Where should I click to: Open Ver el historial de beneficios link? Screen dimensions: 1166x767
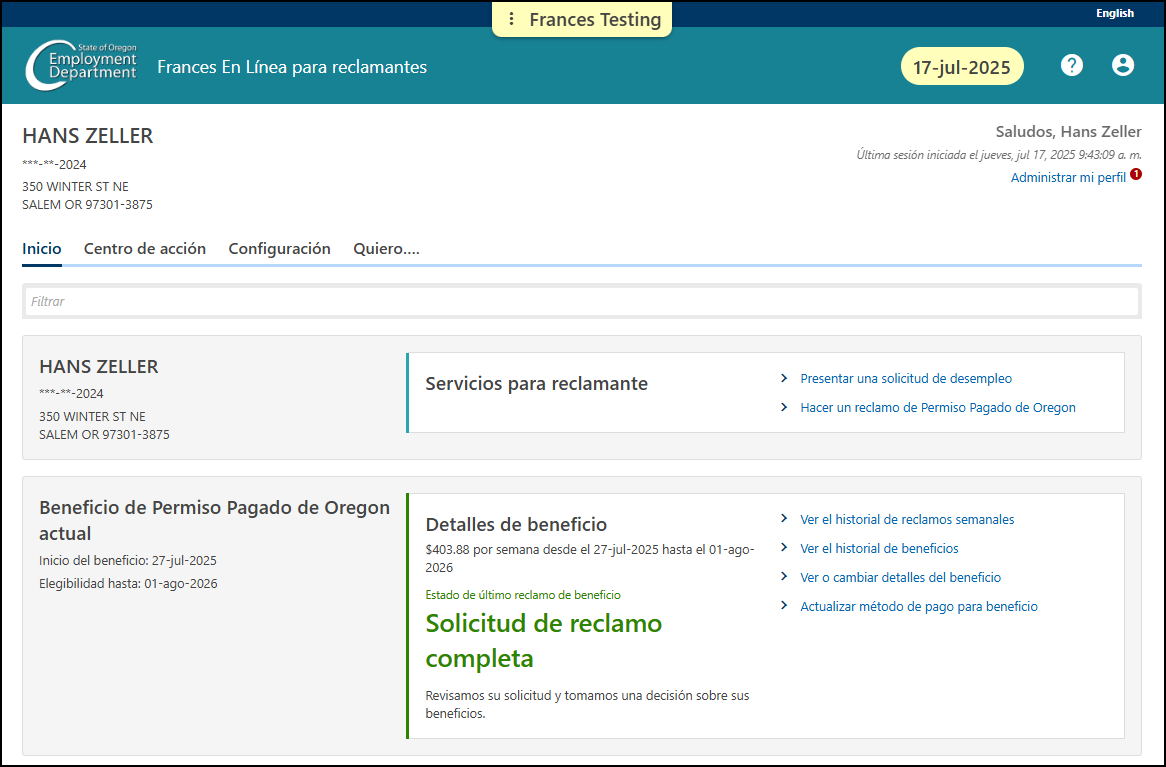coord(879,548)
